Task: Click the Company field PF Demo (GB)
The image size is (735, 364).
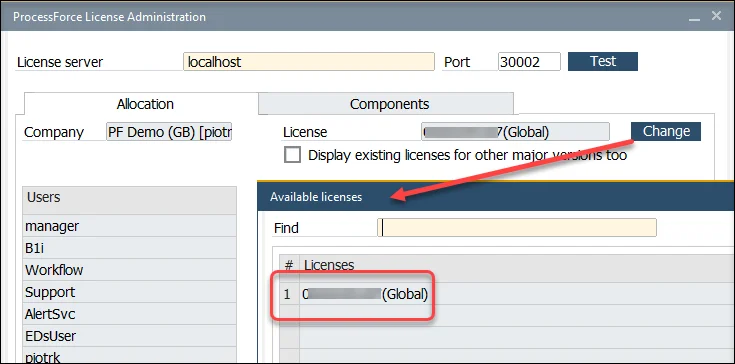Action: click(169, 132)
